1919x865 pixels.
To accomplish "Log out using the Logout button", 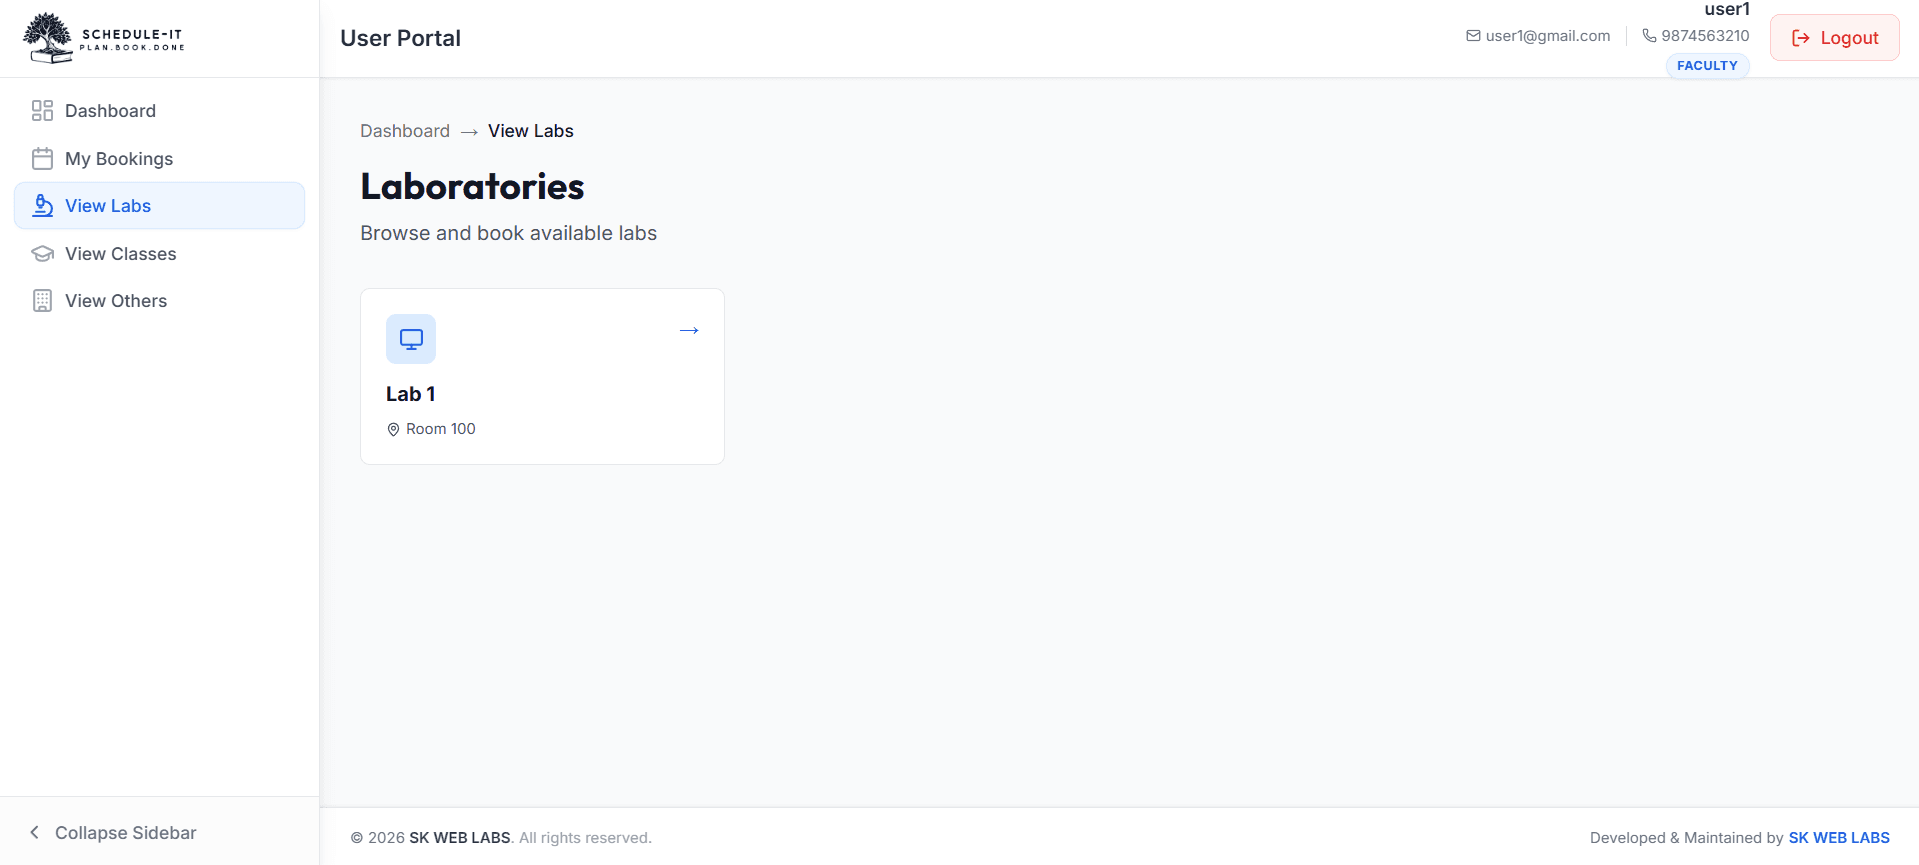I will click(x=1834, y=38).
